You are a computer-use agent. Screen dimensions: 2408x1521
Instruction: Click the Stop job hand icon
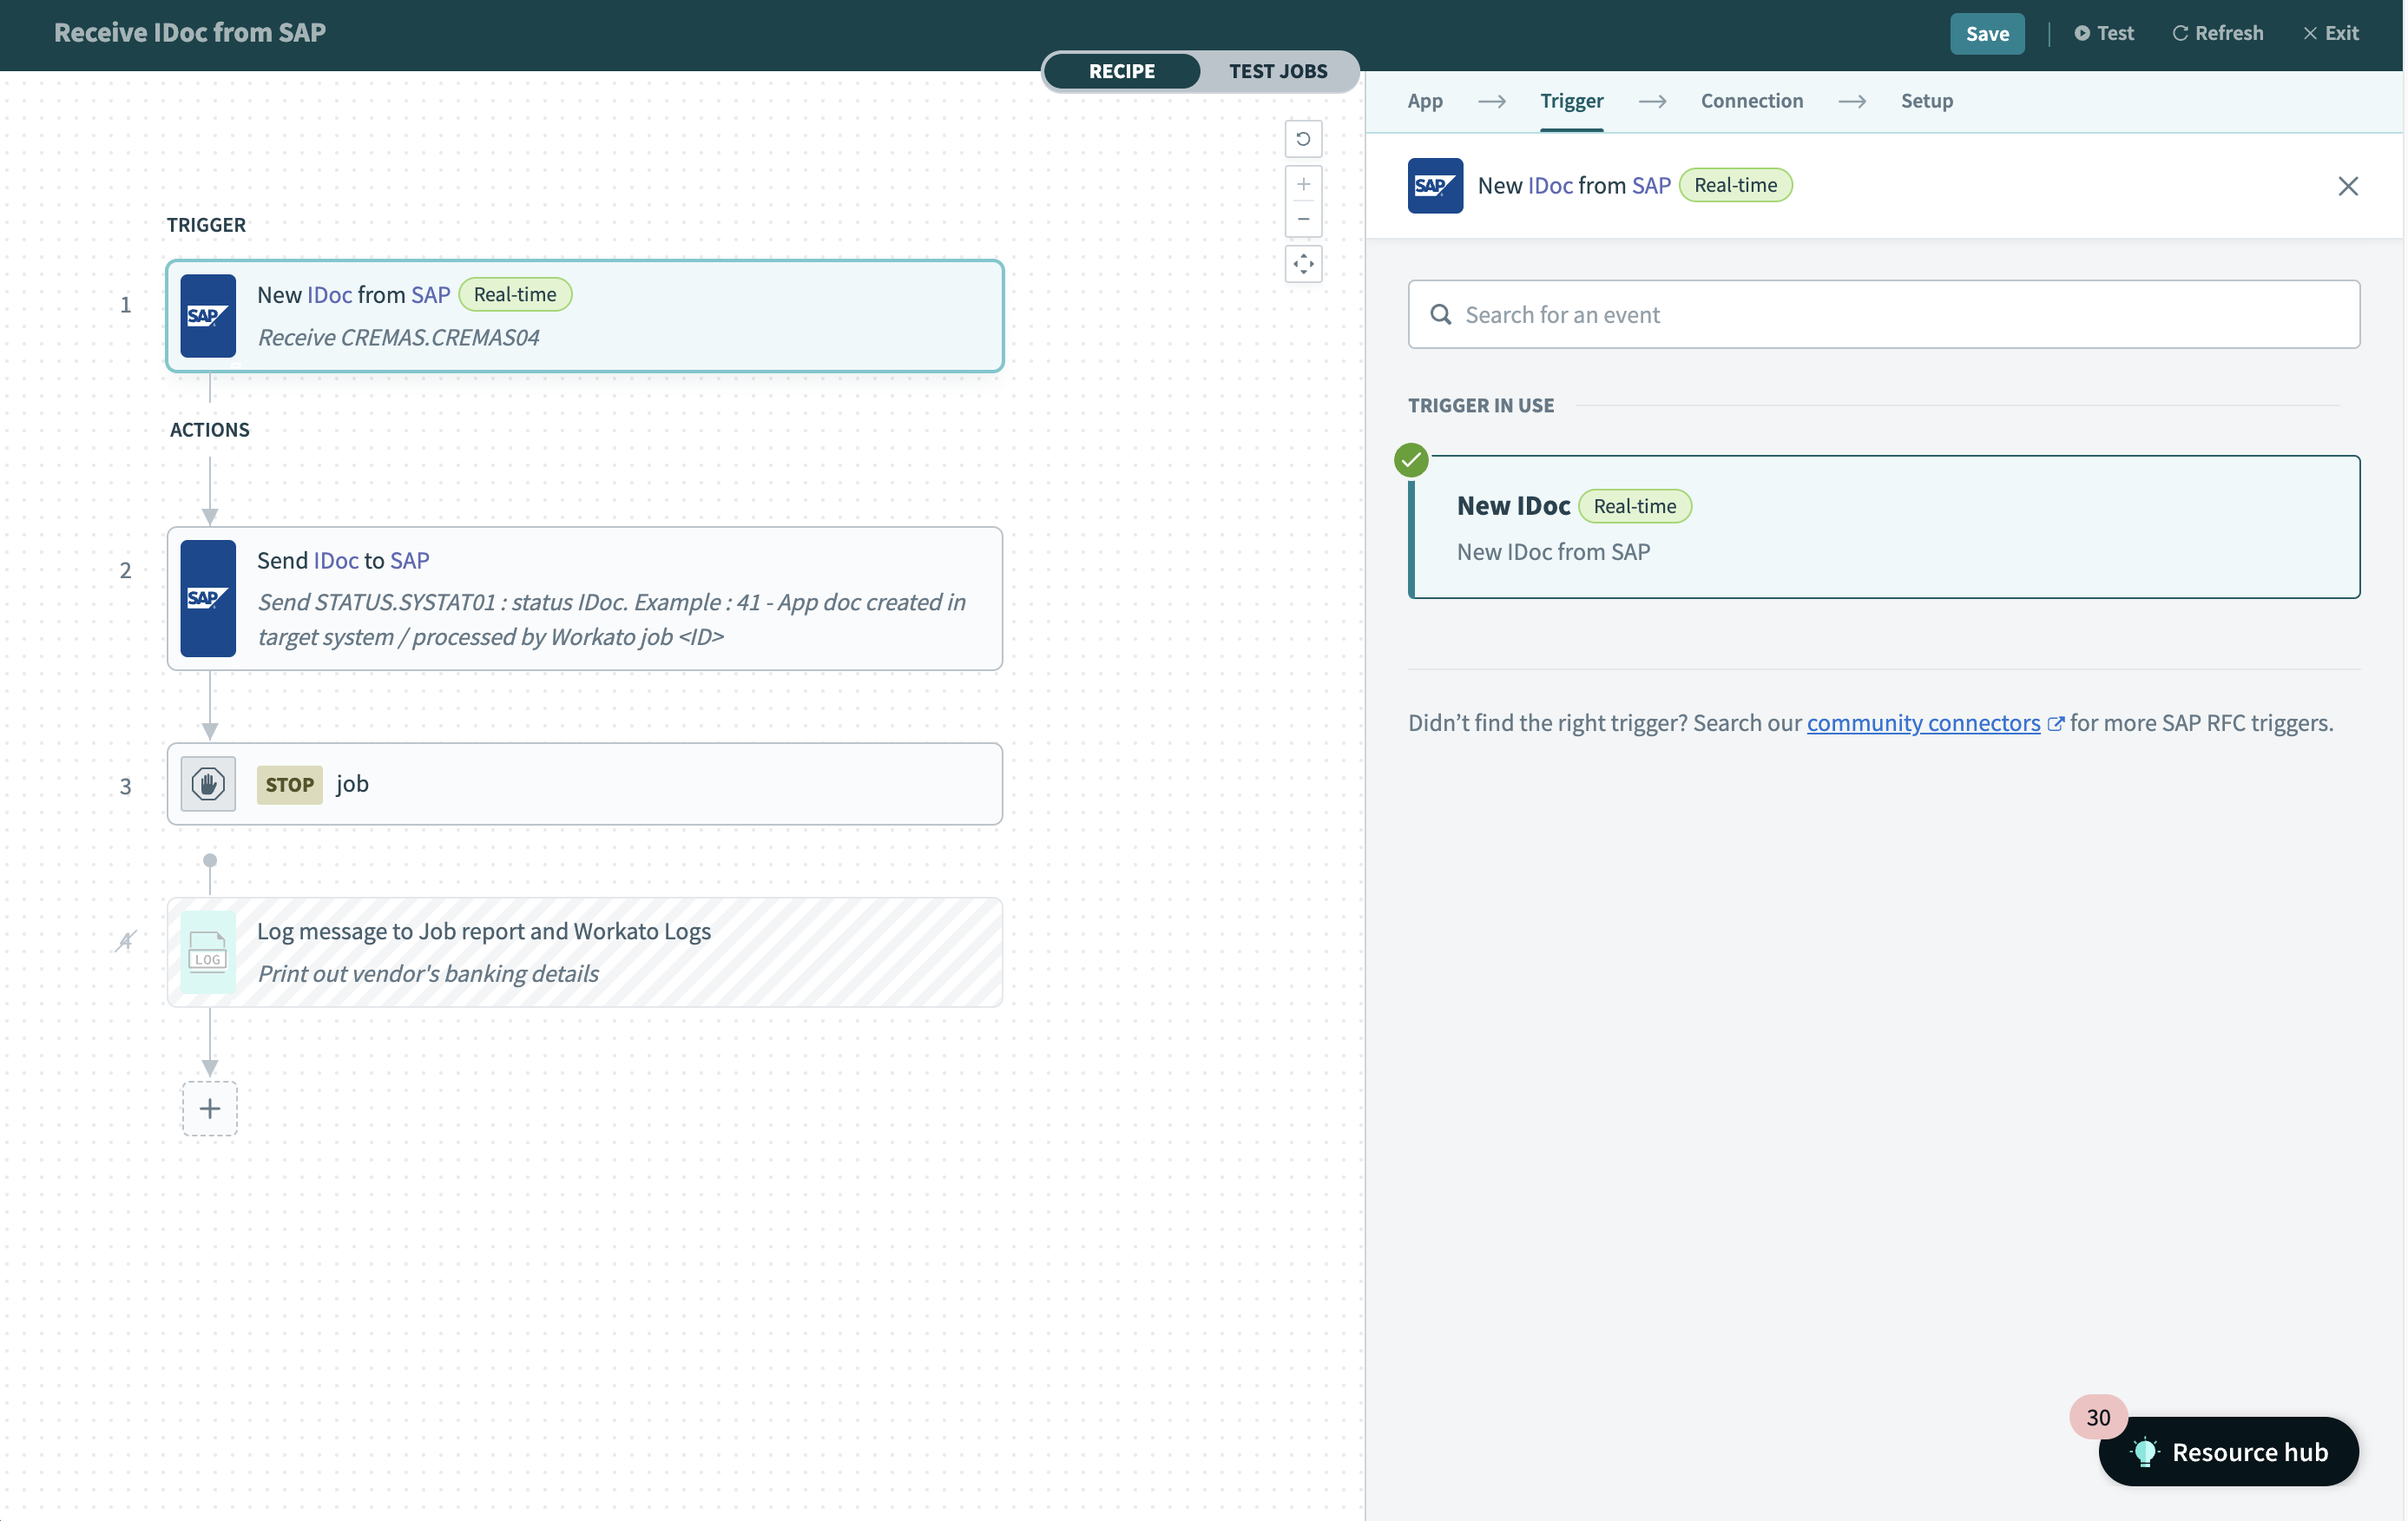pyautogui.click(x=208, y=783)
